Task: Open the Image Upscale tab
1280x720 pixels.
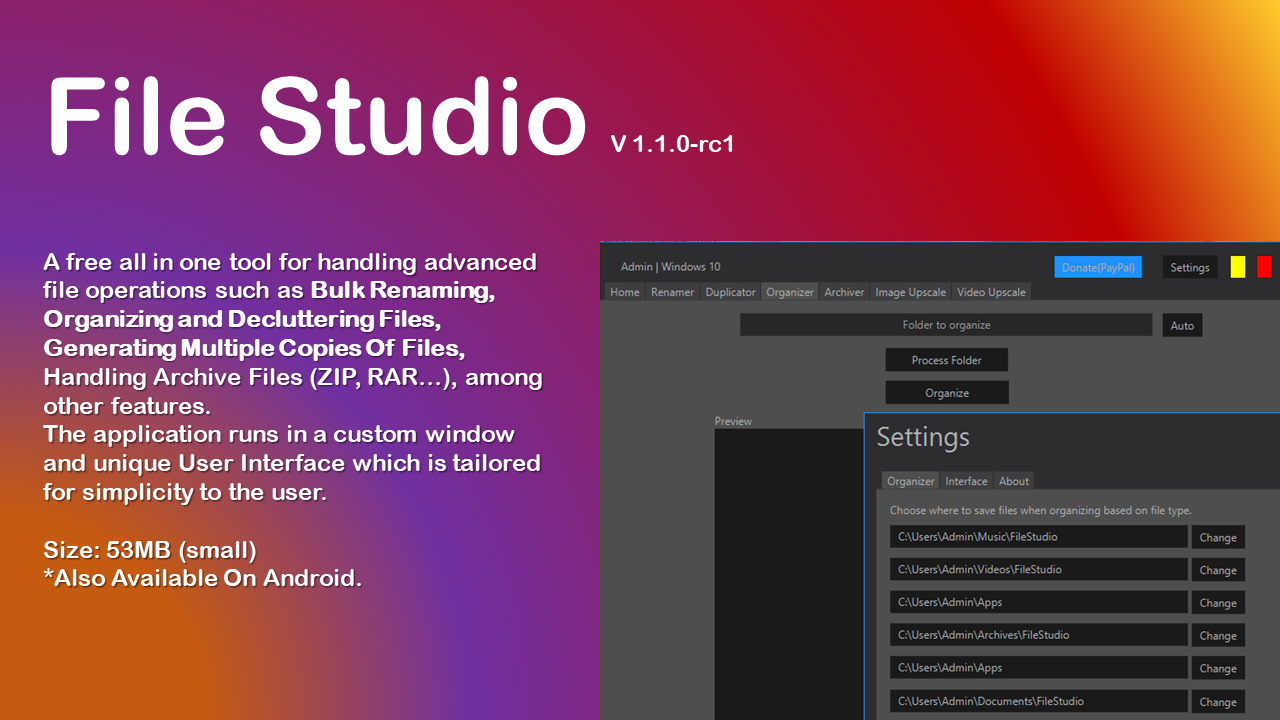Action: [910, 292]
